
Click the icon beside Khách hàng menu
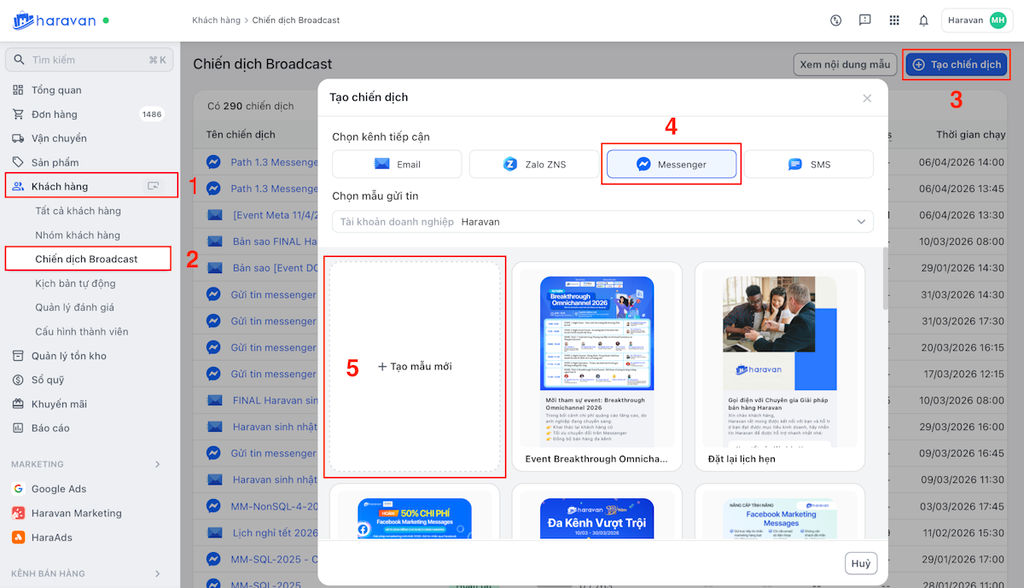tap(153, 186)
